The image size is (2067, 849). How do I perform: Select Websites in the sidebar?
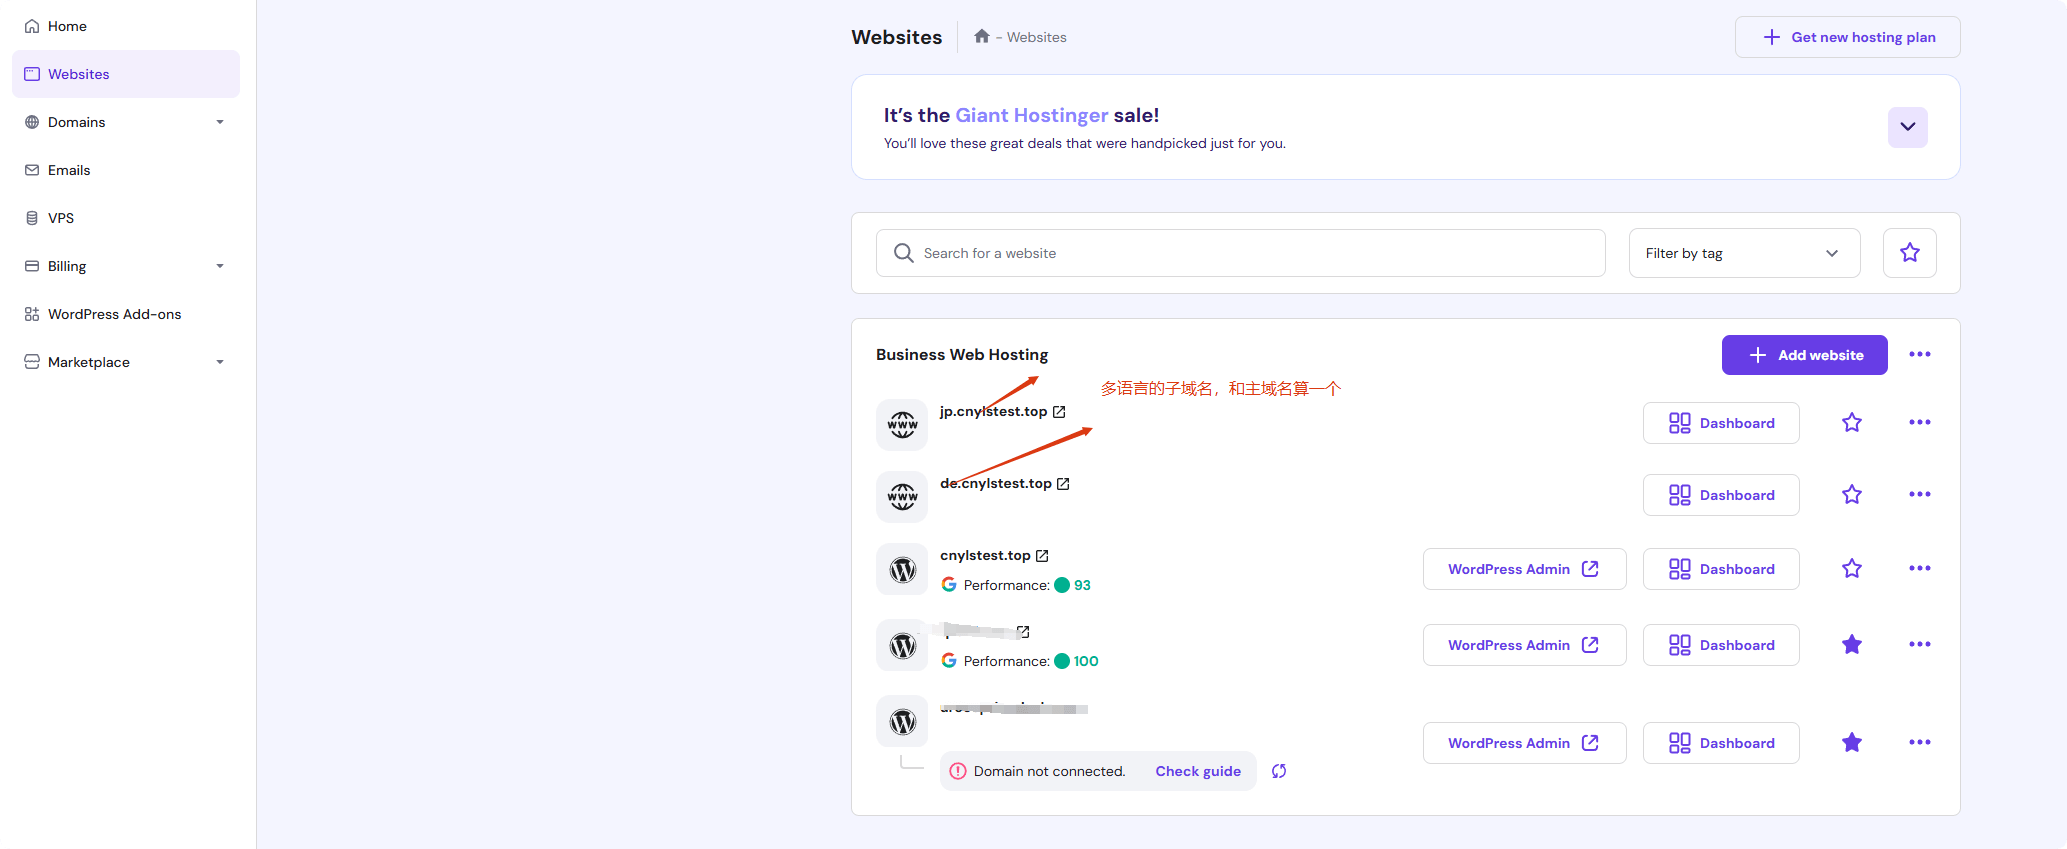126,74
